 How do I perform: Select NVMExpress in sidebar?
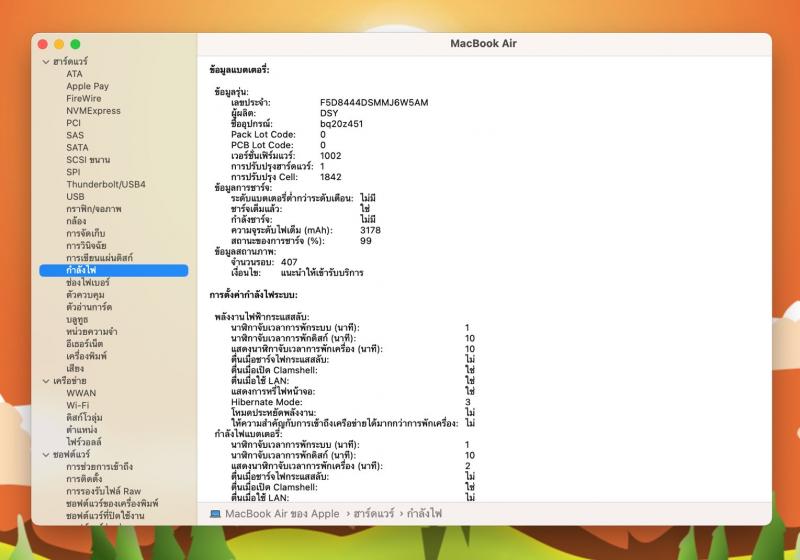pos(93,111)
